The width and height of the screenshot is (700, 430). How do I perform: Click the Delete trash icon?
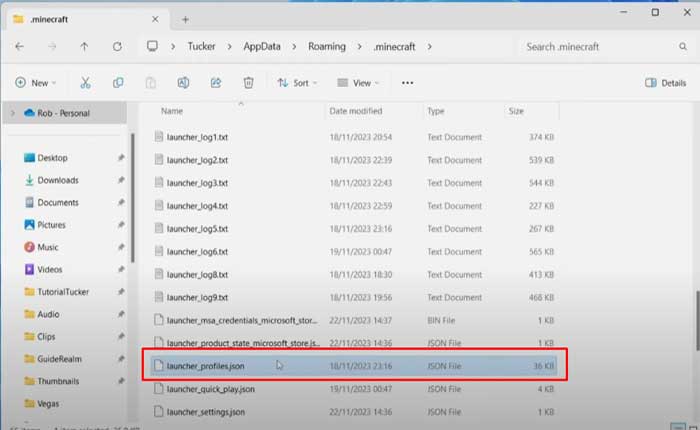coord(249,83)
